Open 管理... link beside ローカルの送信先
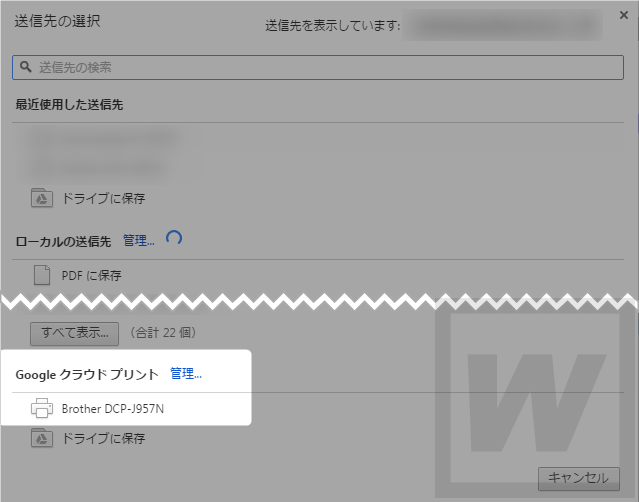639x502 pixels. point(139,240)
